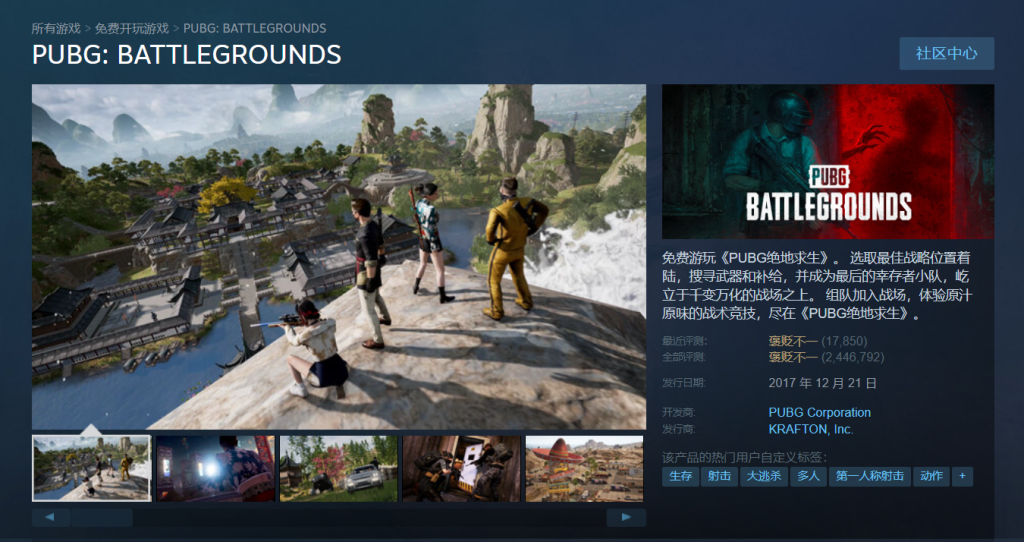Click 该产品的热门用户自定义标签 heading
The width and height of the screenshot is (1024, 542).
pos(744,458)
